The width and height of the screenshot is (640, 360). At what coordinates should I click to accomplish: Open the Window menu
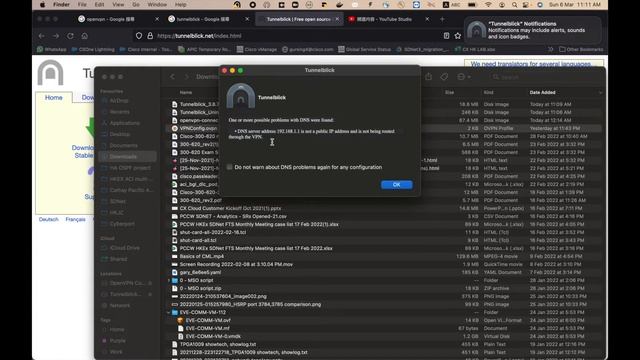[157, 4]
